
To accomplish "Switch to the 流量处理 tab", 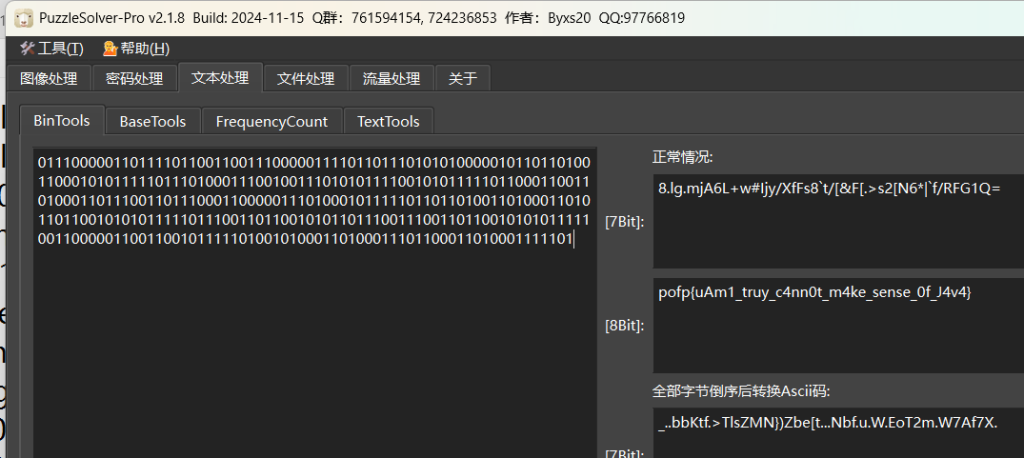I will [391, 79].
